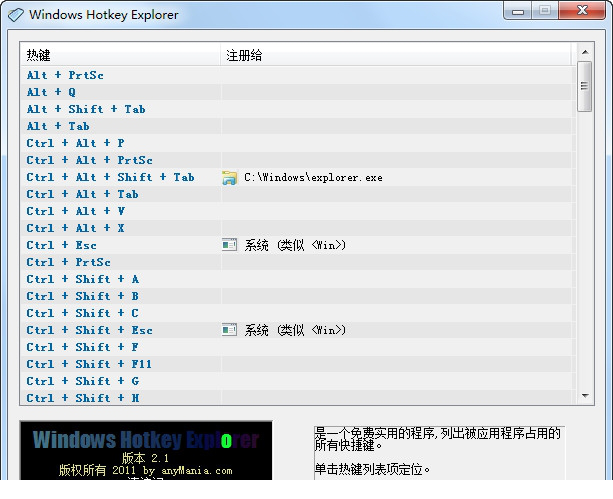Close the Windows Hotkey Explorer window
This screenshot has height=499, width=613.
tap(582, 11)
